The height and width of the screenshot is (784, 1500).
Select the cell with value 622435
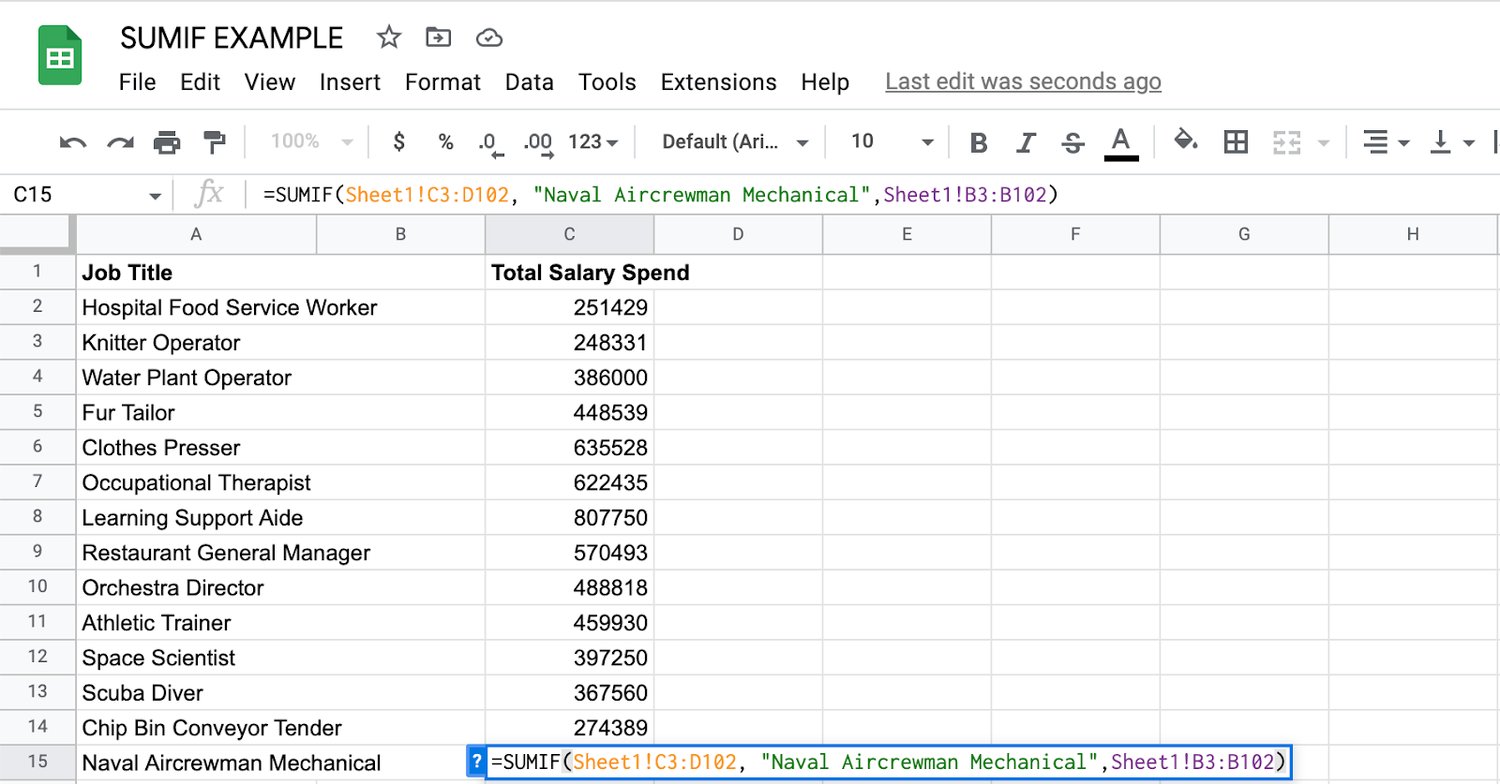point(569,482)
